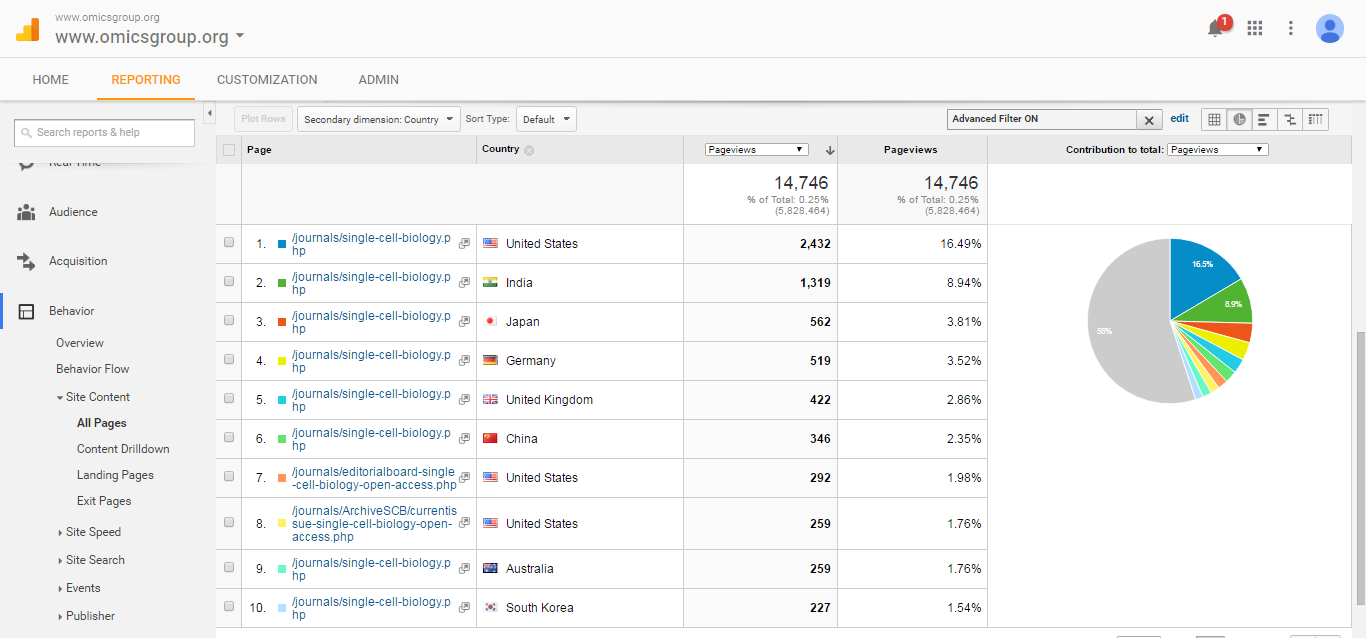Open the Behavior Flow report
This screenshot has height=638, width=1366.
pos(93,369)
